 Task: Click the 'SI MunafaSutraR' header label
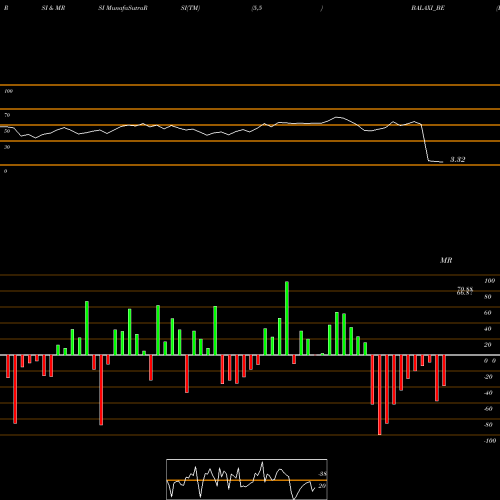click(x=123, y=8)
